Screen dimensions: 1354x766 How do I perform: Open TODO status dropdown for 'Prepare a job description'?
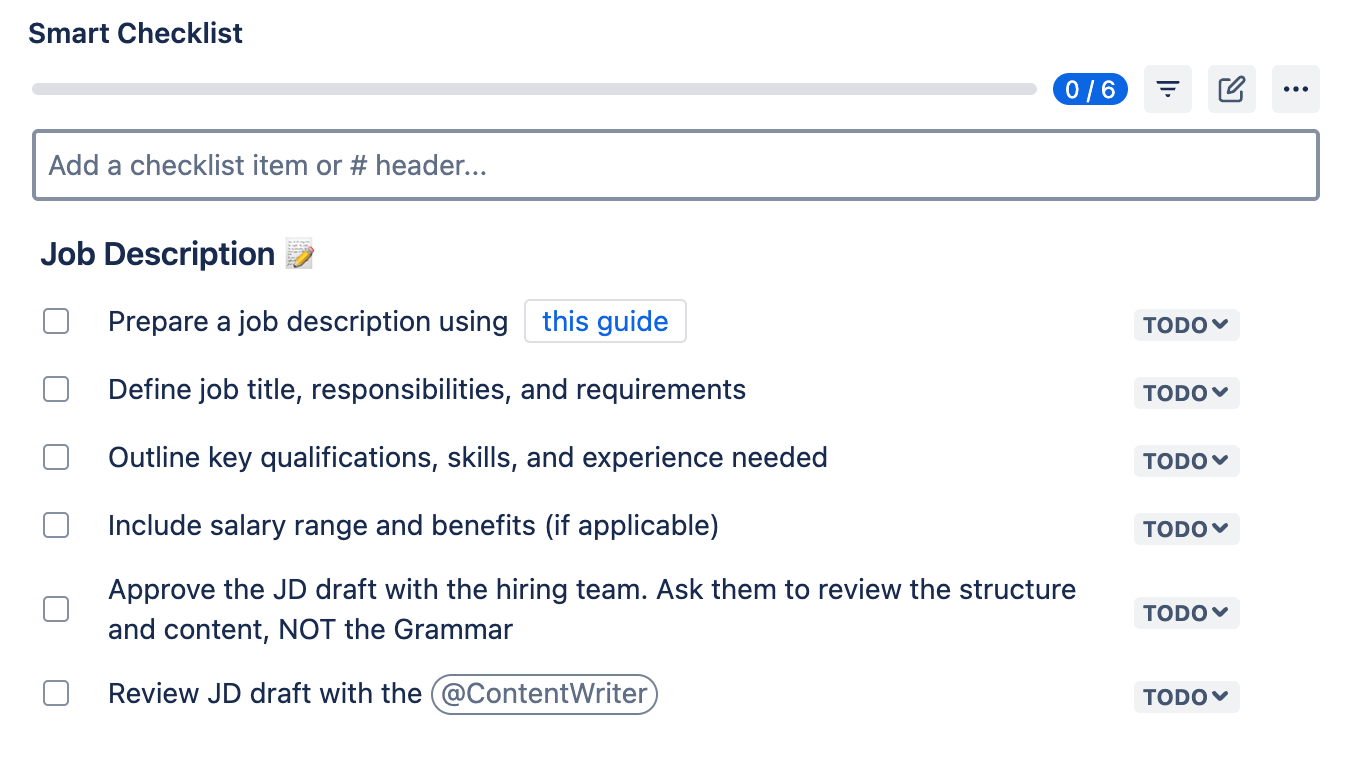tap(1186, 325)
